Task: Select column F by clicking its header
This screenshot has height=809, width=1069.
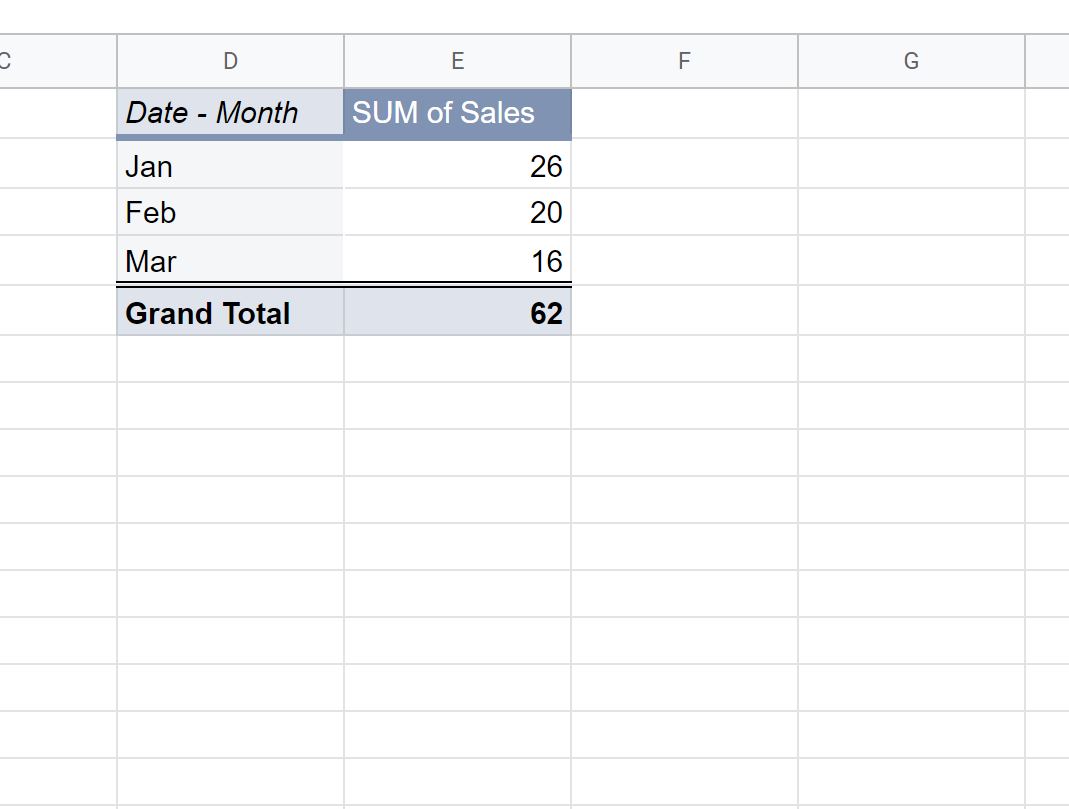Action: [683, 60]
